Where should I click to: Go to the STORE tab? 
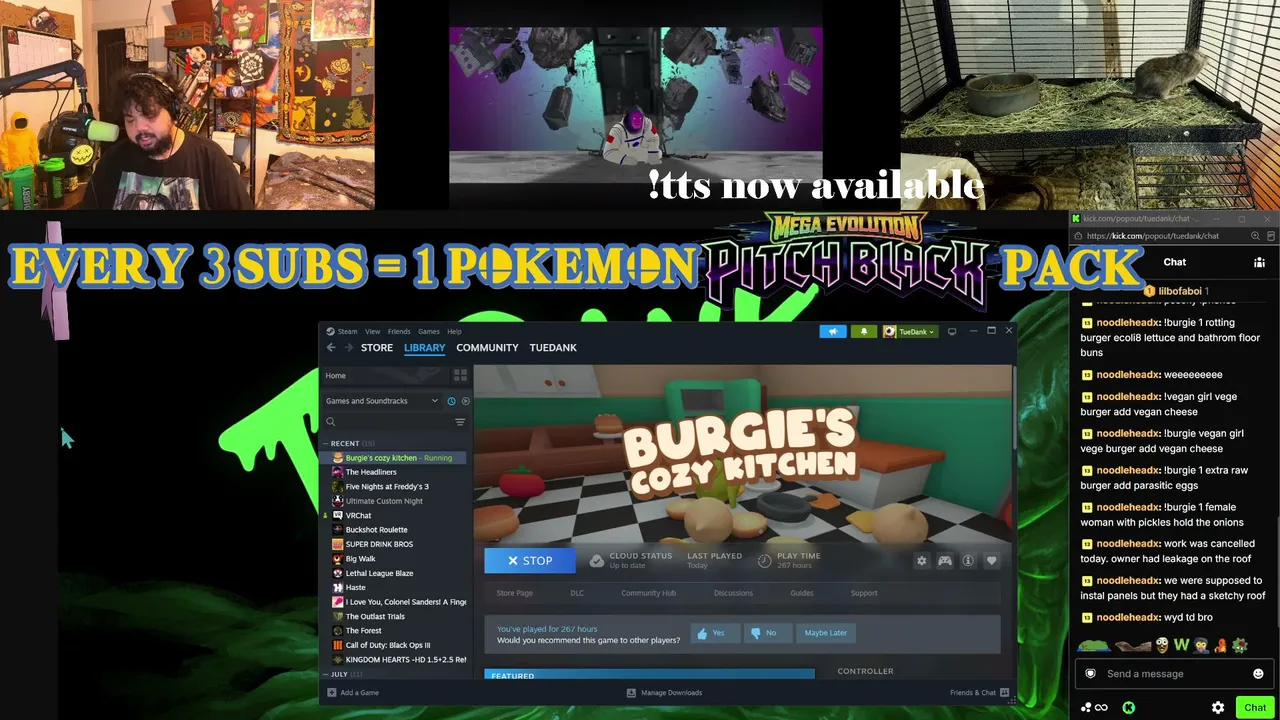377,348
